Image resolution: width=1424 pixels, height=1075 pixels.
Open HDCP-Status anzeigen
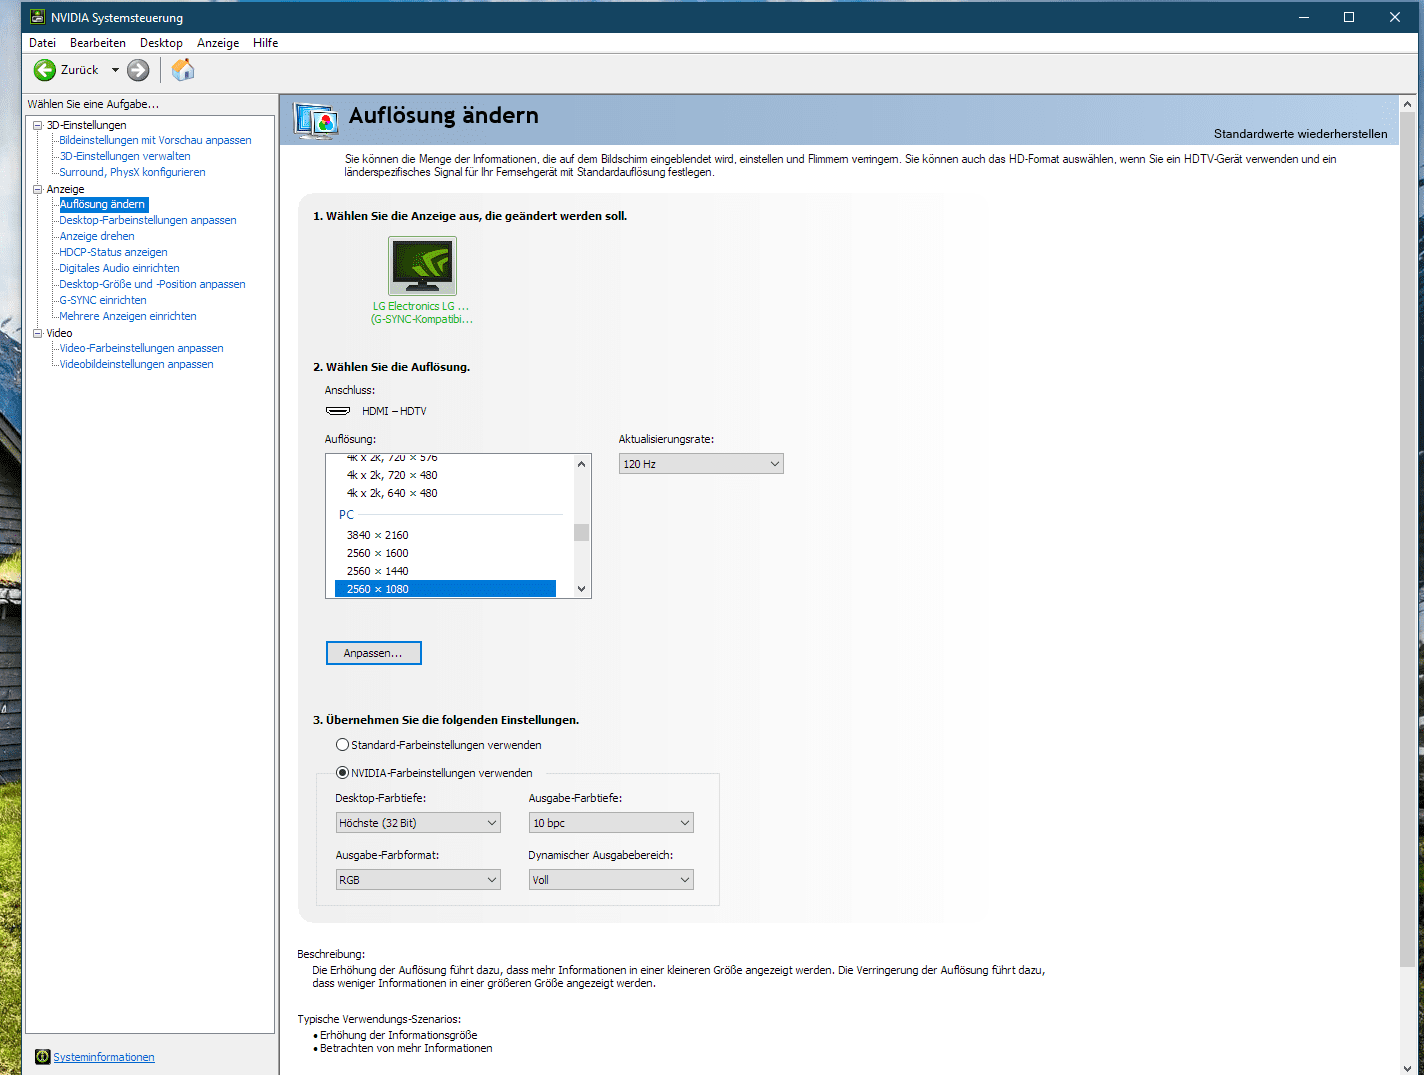tap(113, 252)
